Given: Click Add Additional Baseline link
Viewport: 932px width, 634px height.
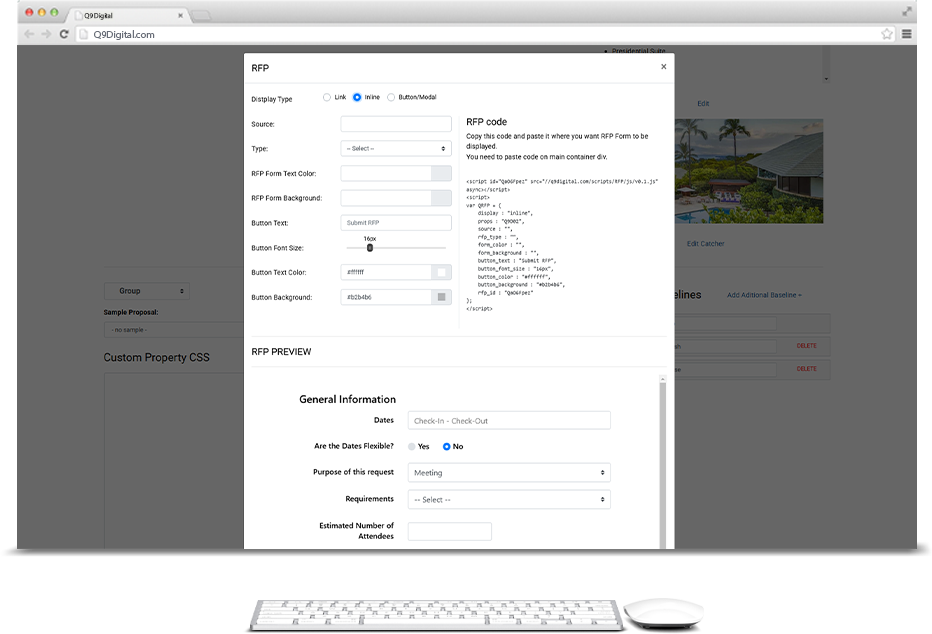Looking at the screenshot, I should coord(764,295).
